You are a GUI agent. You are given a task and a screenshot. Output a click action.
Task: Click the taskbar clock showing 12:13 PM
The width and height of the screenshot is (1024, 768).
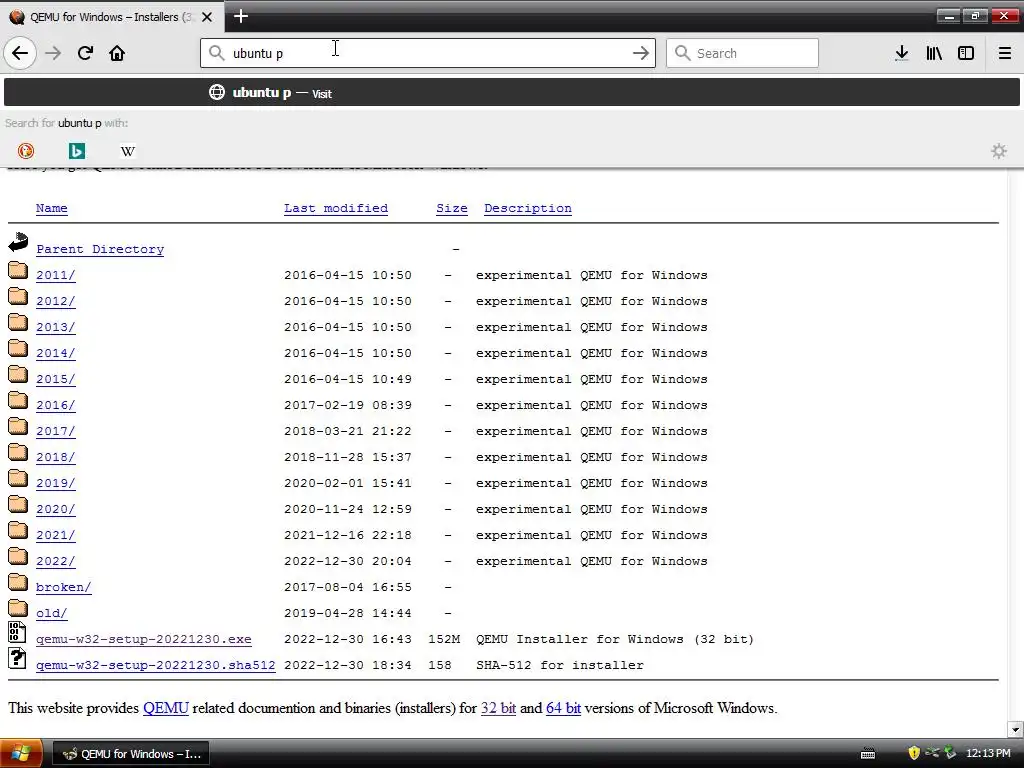[x=988, y=754]
